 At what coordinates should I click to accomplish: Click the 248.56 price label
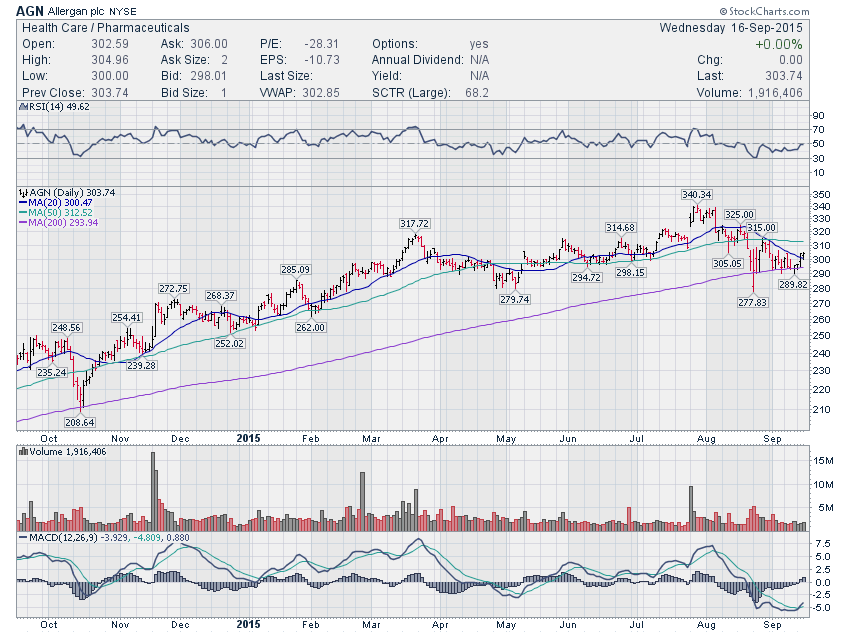click(66, 328)
